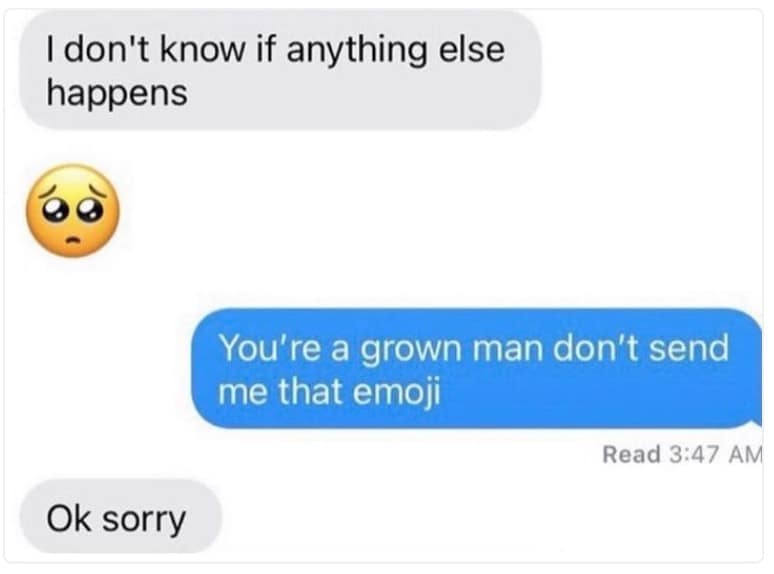The height and width of the screenshot is (574, 774).
Task: Click the "3:47 AM" timestamp
Action: [717, 454]
